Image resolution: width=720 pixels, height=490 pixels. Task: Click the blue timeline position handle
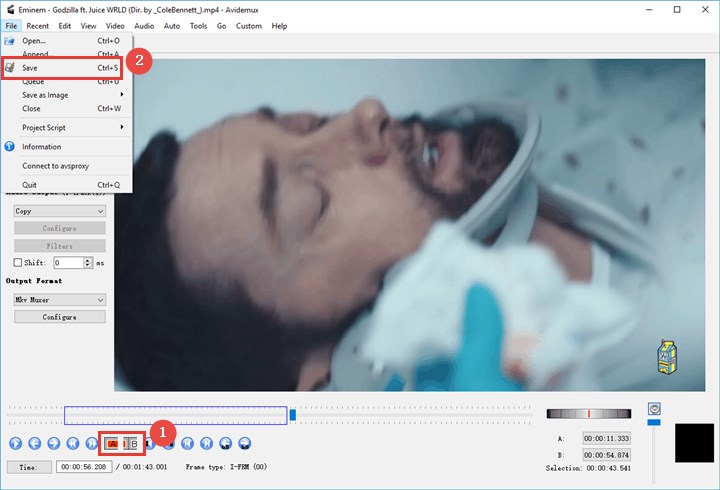coord(292,415)
